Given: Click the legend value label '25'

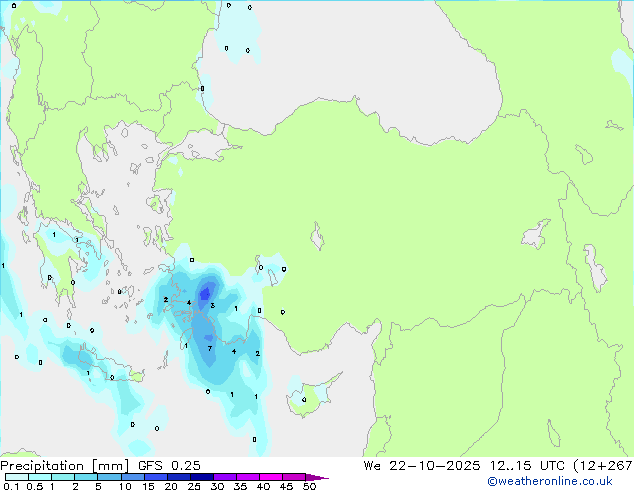Looking at the screenshot, I should 194,486.
